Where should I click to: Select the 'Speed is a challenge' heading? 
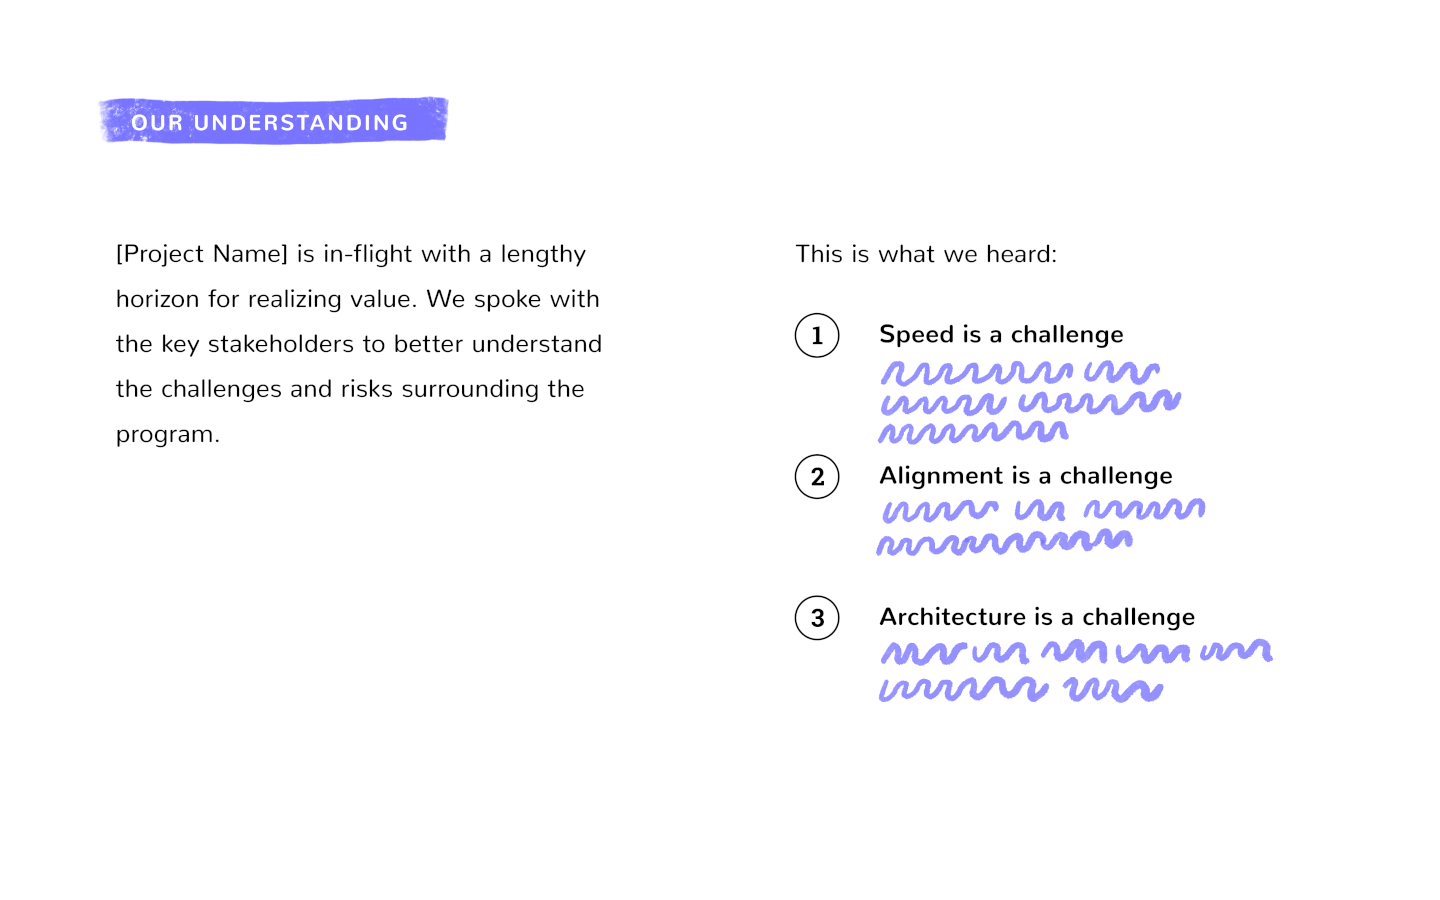tap(1001, 334)
